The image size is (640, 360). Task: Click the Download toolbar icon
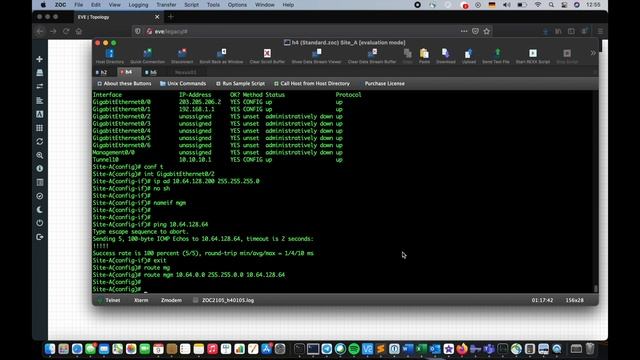(x=446, y=56)
